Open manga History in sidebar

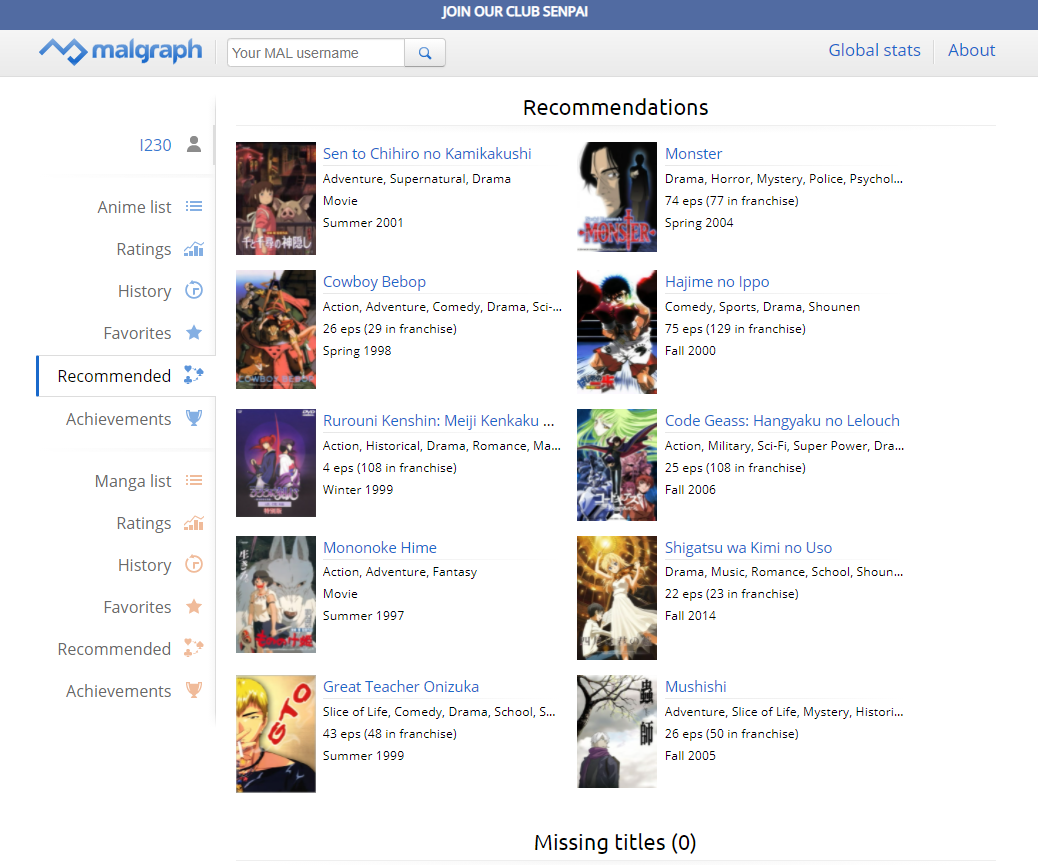click(x=144, y=565)
